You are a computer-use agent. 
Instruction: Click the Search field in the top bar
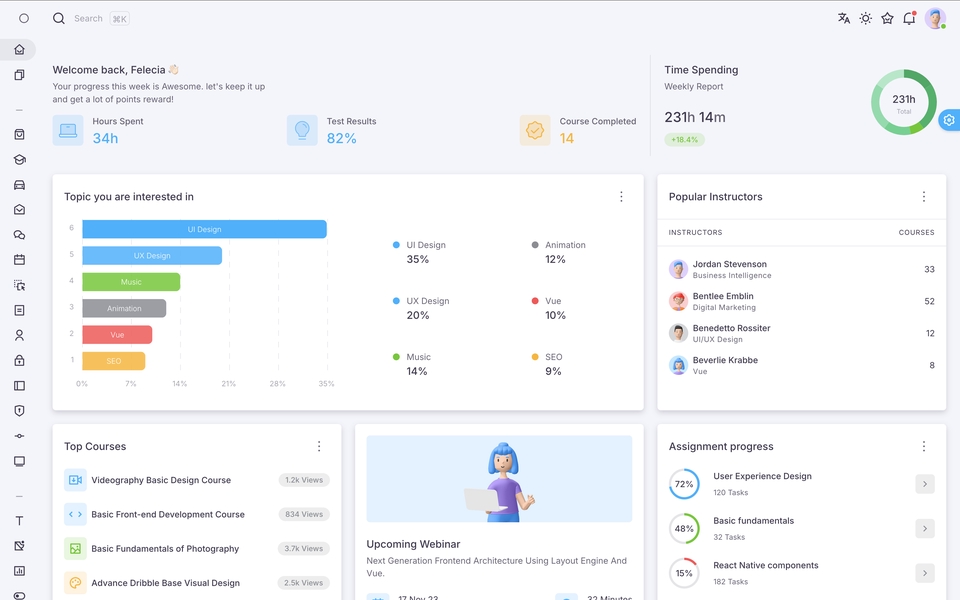point(88,18)
